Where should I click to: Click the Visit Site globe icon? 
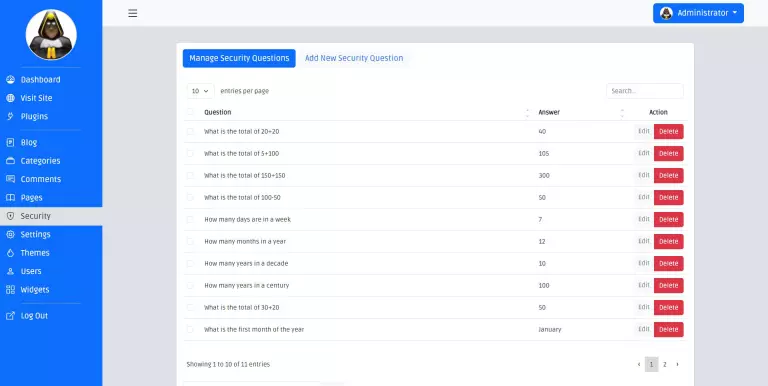10,98
